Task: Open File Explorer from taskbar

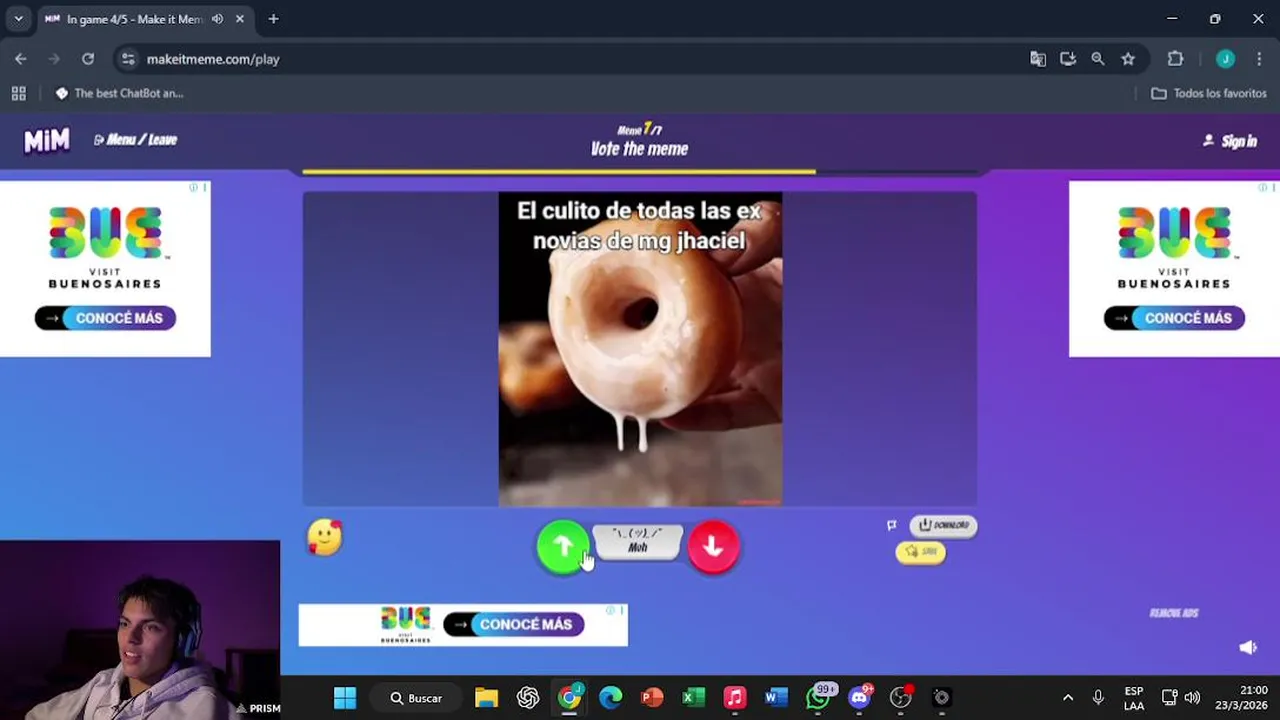Action: (486, 698)
